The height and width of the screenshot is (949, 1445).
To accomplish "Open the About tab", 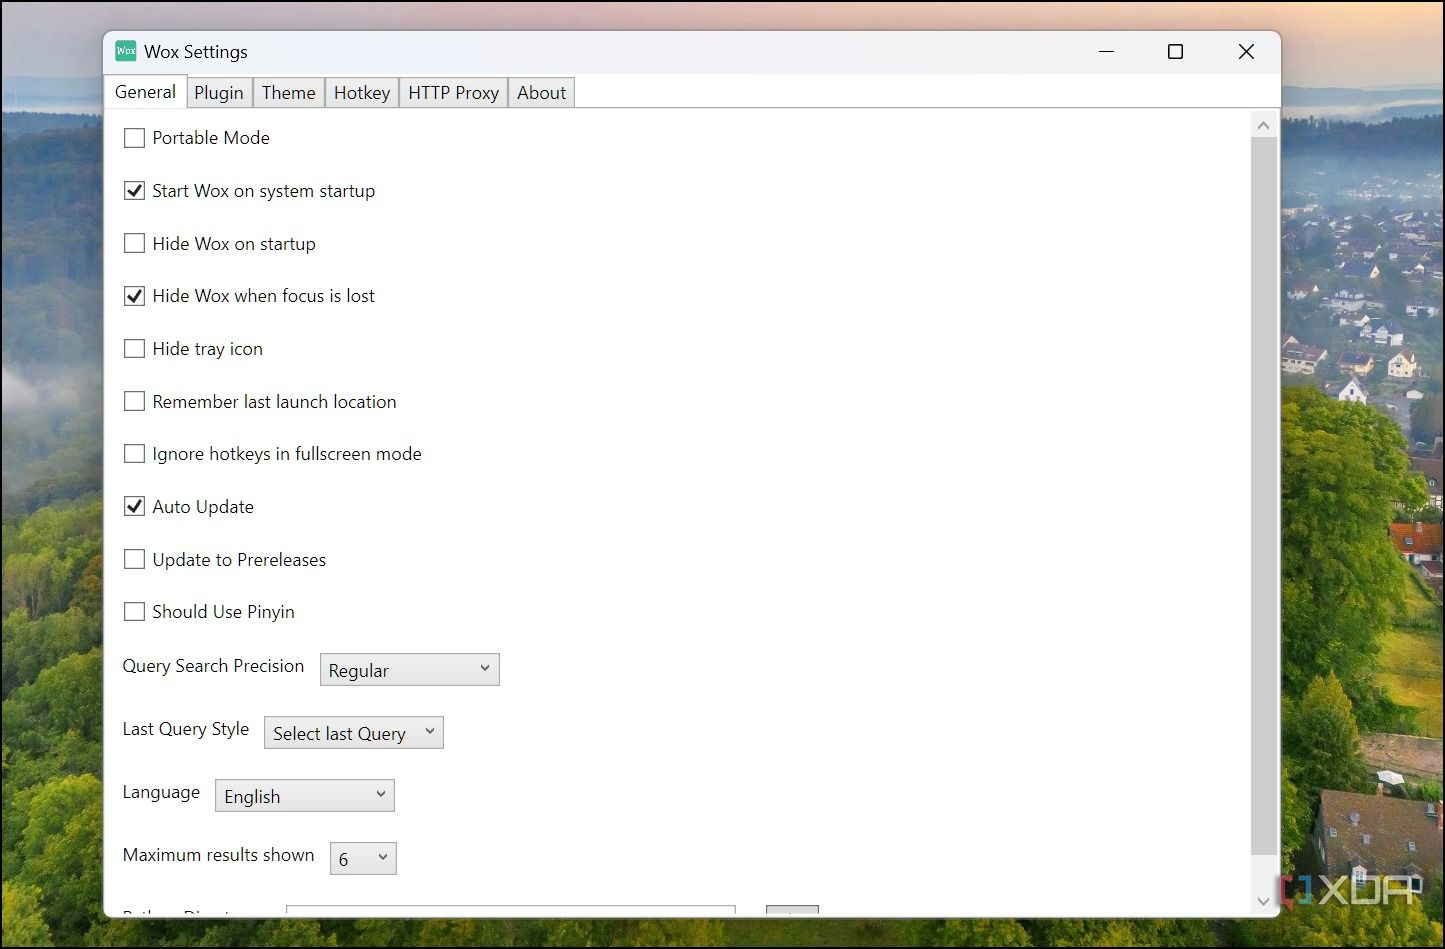I will (541, 92).
